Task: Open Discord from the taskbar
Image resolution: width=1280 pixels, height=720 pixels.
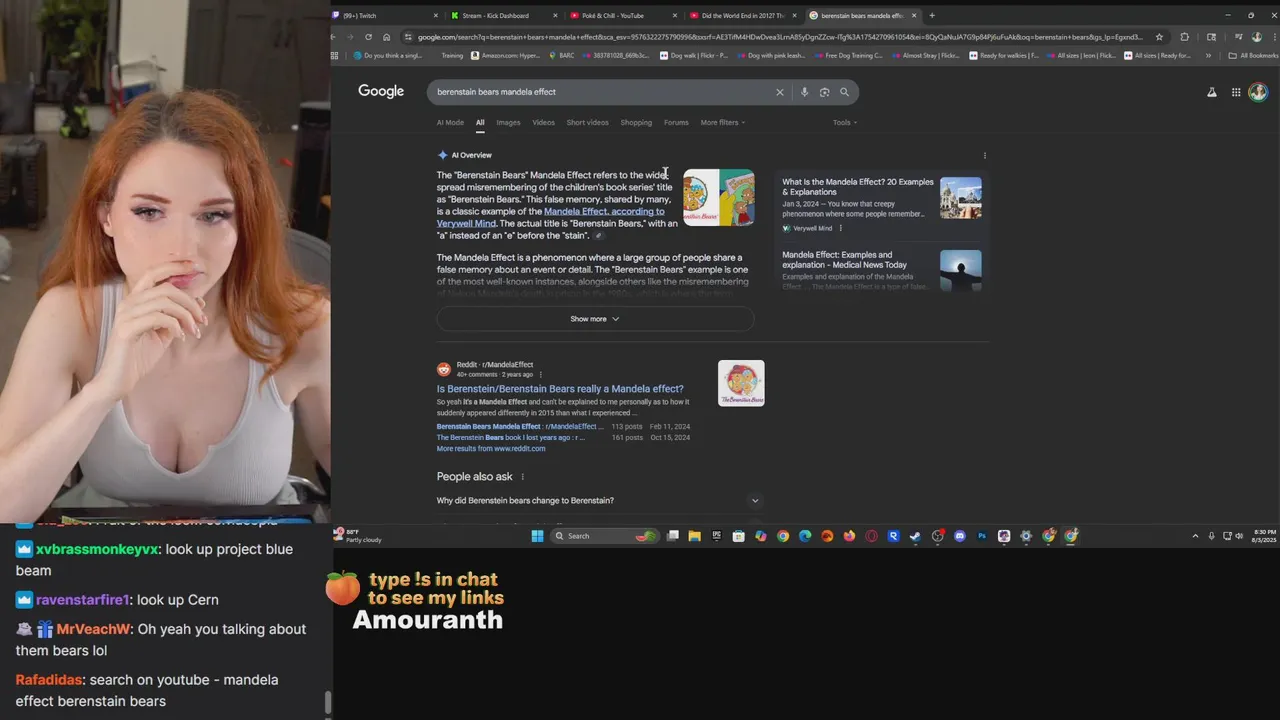Action: 960,536
